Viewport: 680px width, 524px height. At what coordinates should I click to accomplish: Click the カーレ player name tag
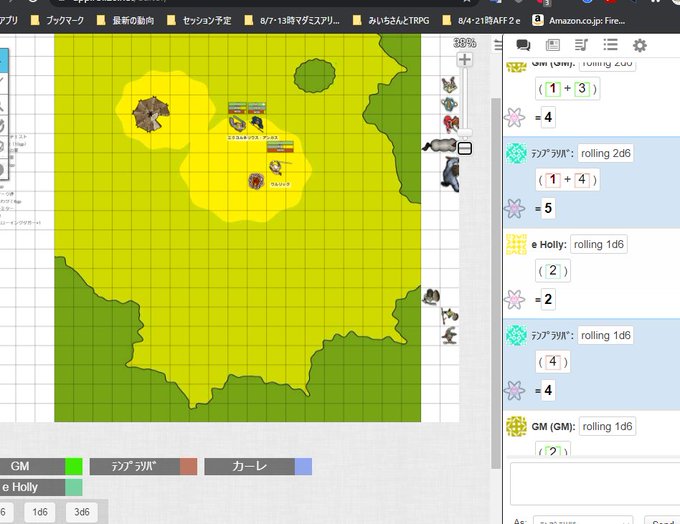[249, 466]
